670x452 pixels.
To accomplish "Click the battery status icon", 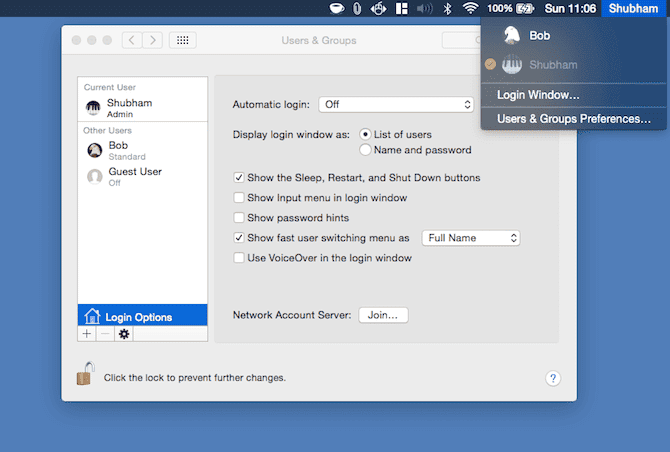I will pos(525,8).
